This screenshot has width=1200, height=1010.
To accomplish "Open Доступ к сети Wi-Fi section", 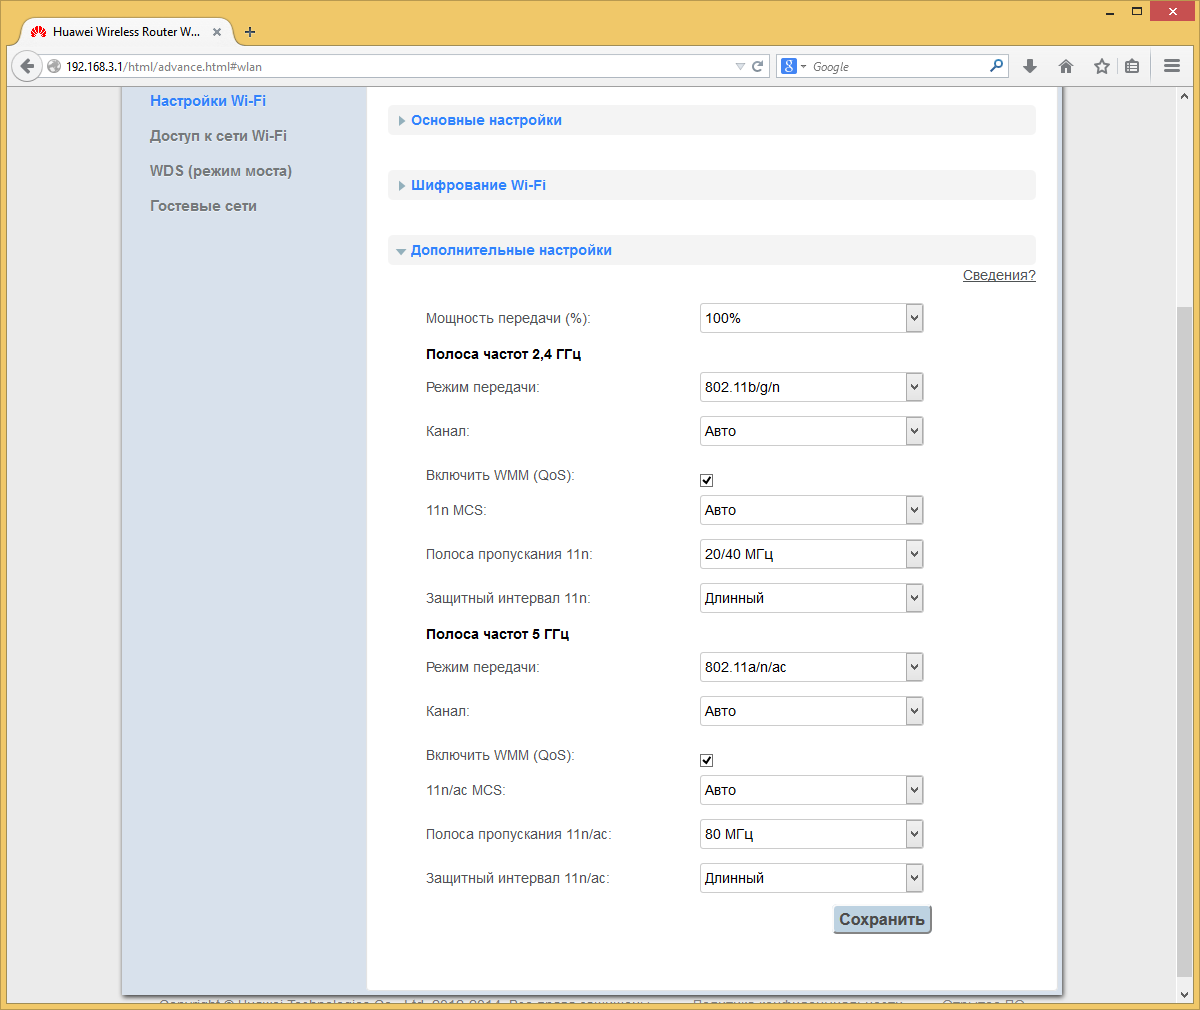I will (218, 136).
